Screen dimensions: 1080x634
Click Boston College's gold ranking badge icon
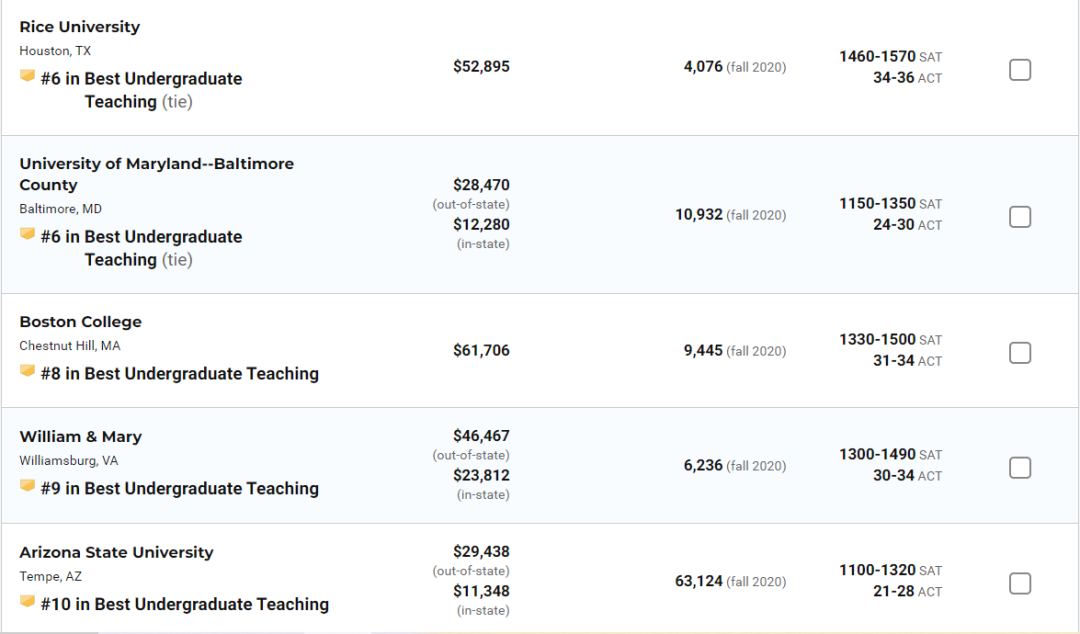point(28,372)
